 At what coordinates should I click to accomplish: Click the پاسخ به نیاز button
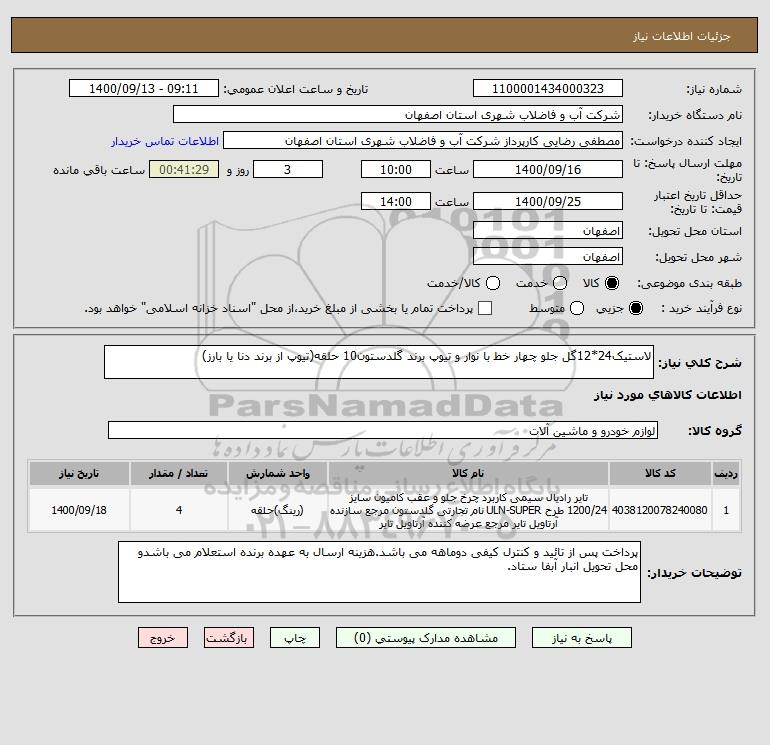(581, 638)
